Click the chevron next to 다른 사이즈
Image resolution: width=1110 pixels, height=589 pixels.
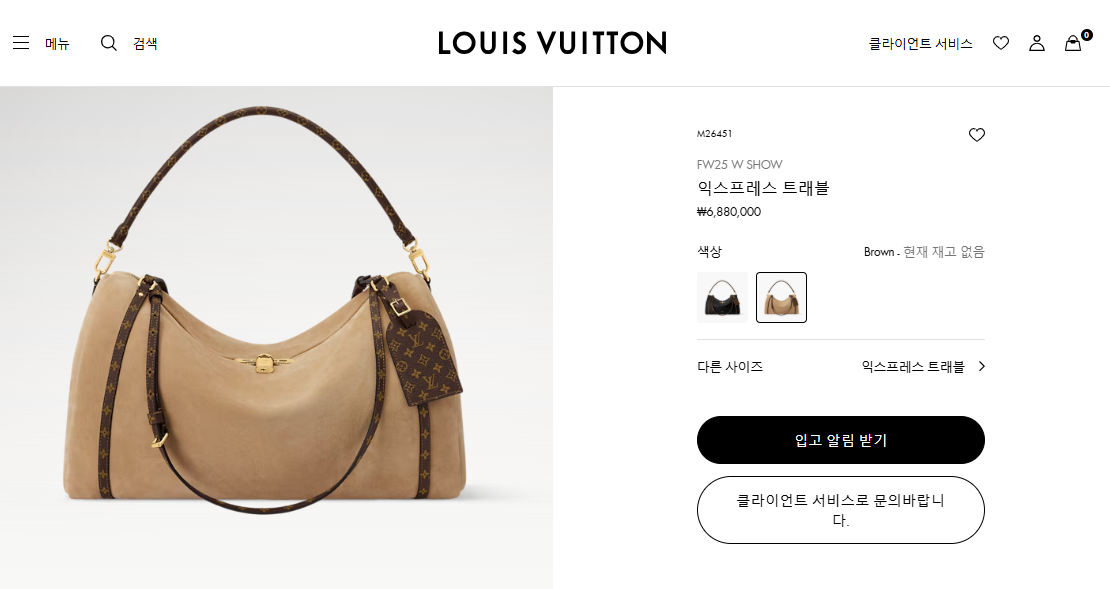[x=981, y=366]
